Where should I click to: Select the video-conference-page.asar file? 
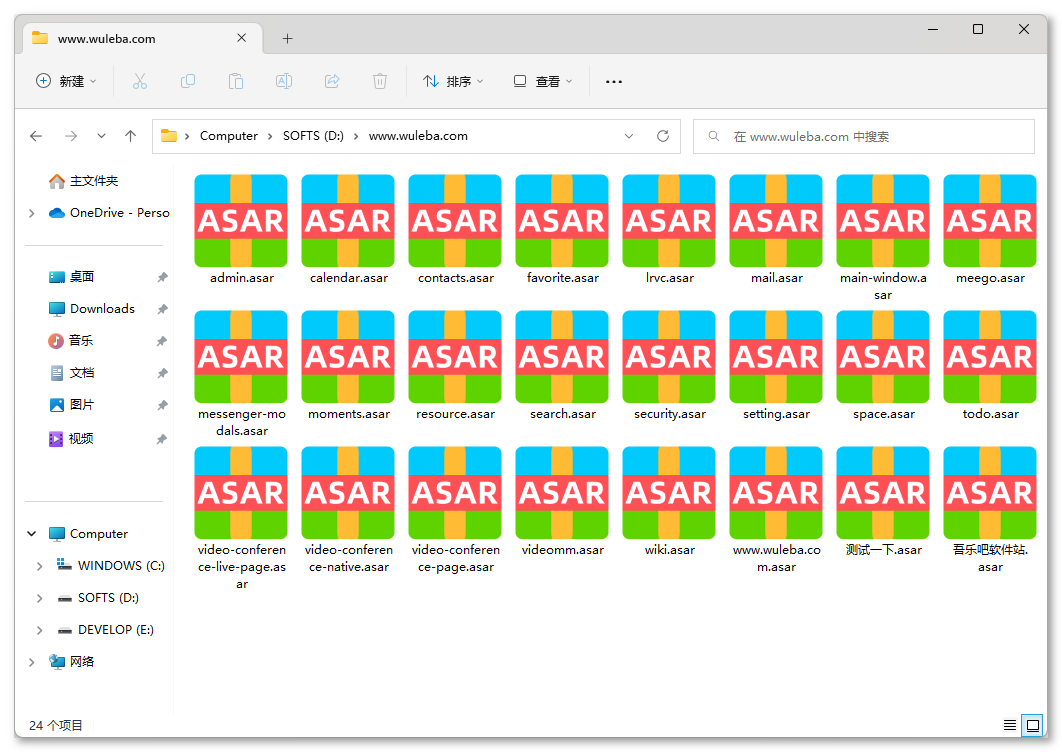(455, 510)
